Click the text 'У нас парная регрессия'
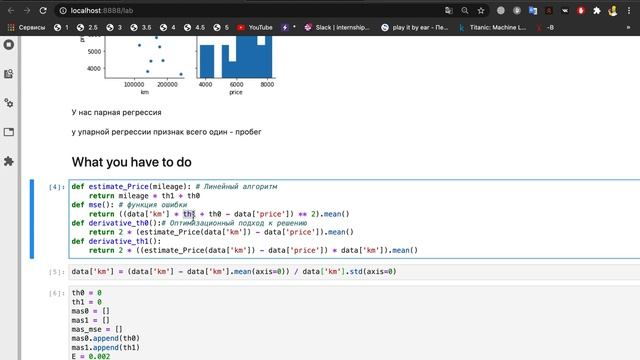 pyautogui.click(x=116, y=112)
